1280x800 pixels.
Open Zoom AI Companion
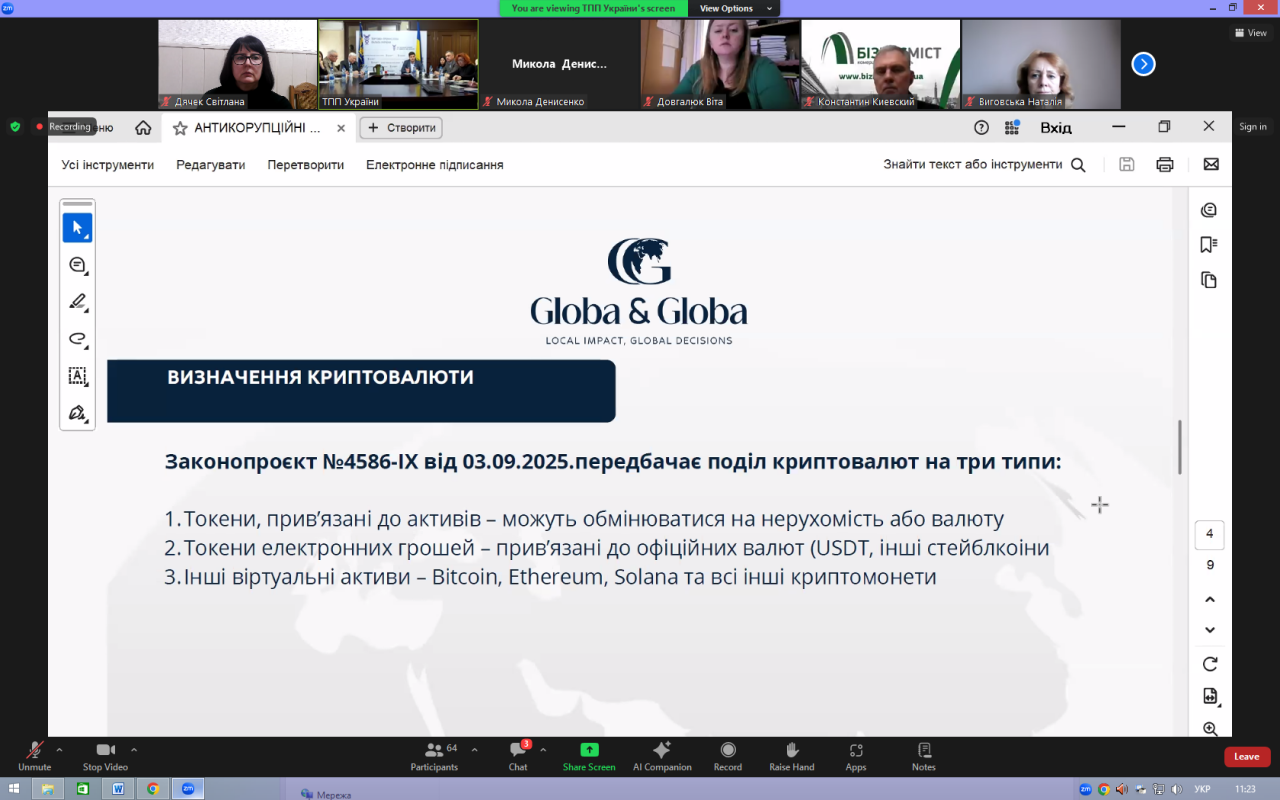click(x=662, y=756)
